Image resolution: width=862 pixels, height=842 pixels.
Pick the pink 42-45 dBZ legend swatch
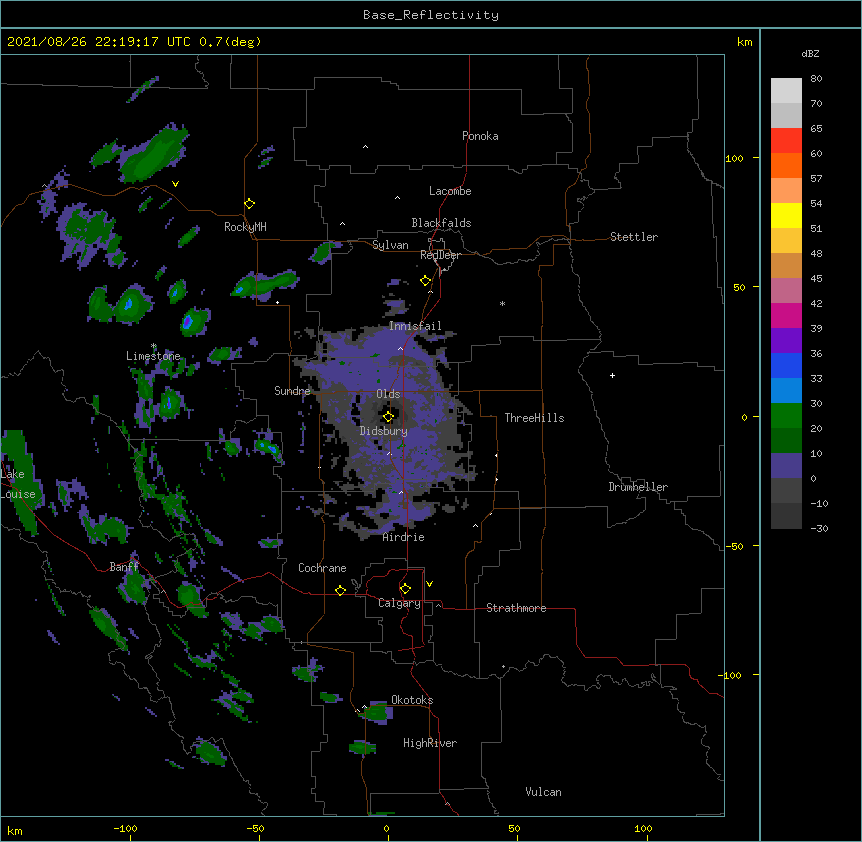tap(786, 290)
